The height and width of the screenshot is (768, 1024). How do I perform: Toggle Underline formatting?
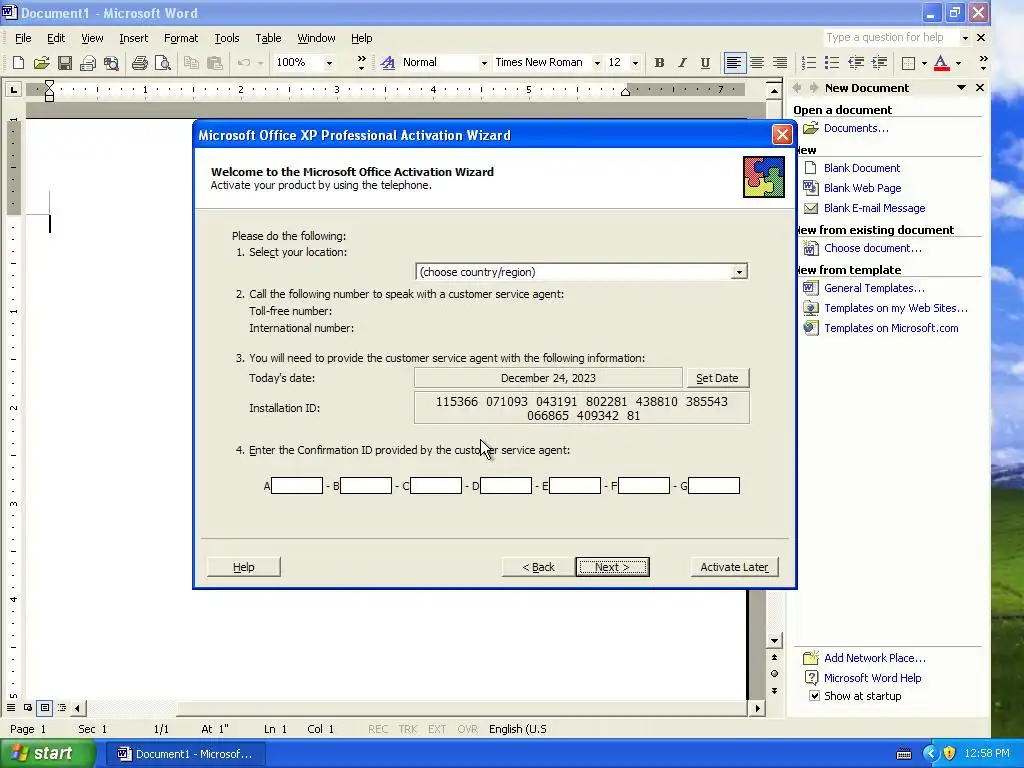pyautogui.click(x=705, y=63)
